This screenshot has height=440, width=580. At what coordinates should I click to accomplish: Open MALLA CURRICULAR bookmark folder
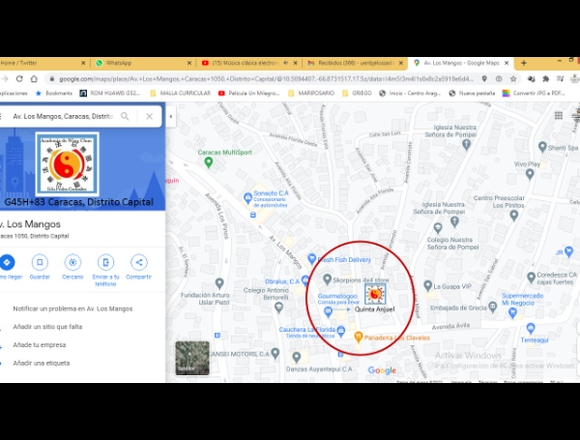pyautogui.click(x=181, y=93)
